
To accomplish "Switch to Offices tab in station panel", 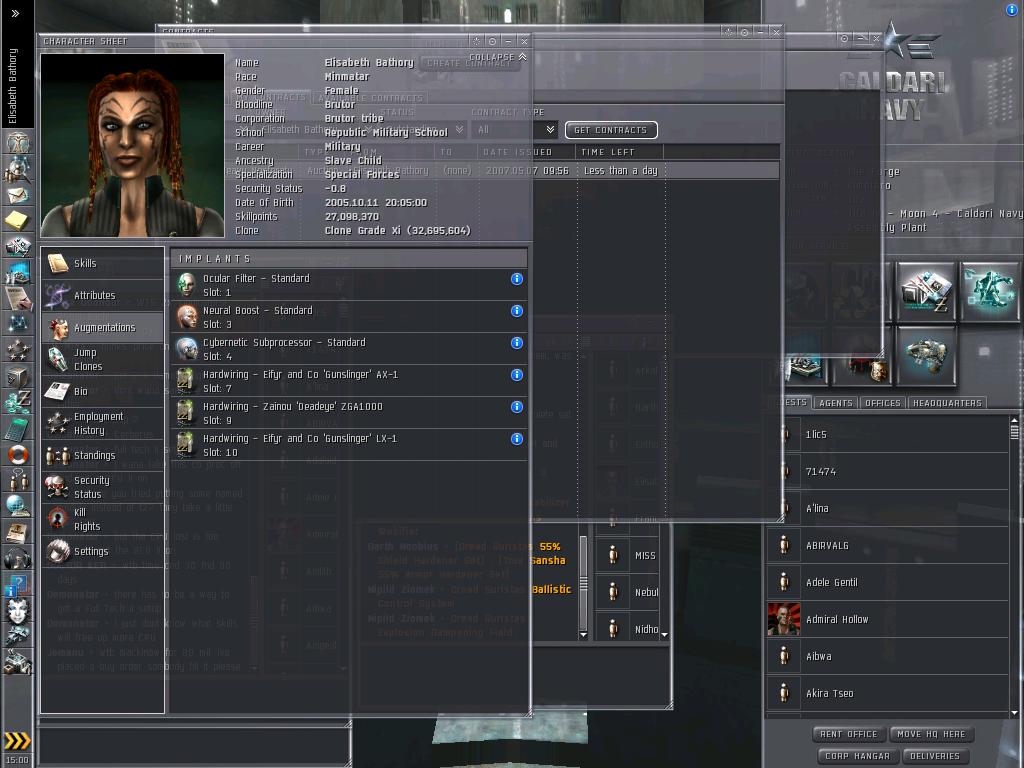I will 882,403.
